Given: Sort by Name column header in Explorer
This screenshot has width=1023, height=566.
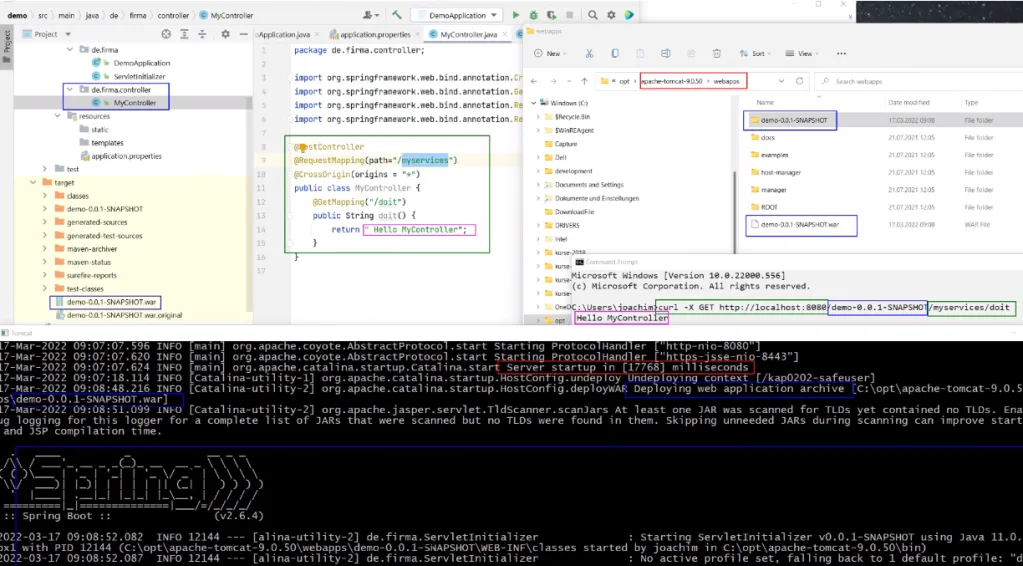Looking at the screenshot, I should tap(765, 102).
